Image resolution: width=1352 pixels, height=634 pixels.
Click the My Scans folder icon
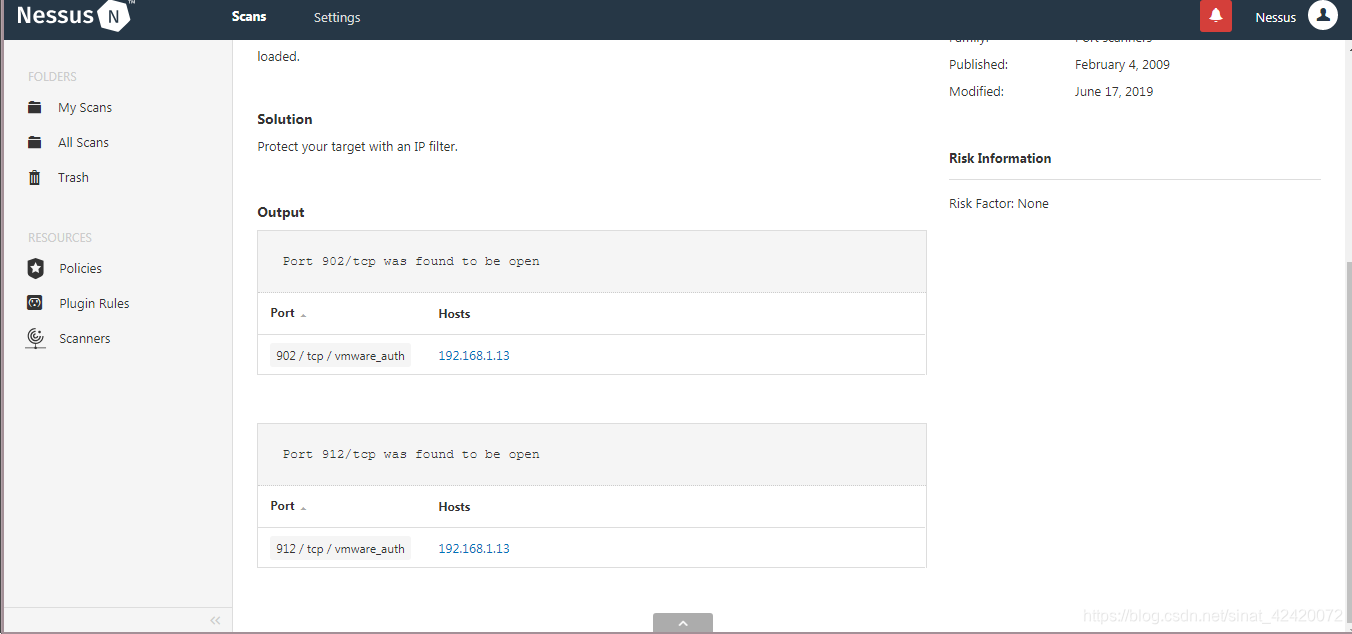click(35, 107)
